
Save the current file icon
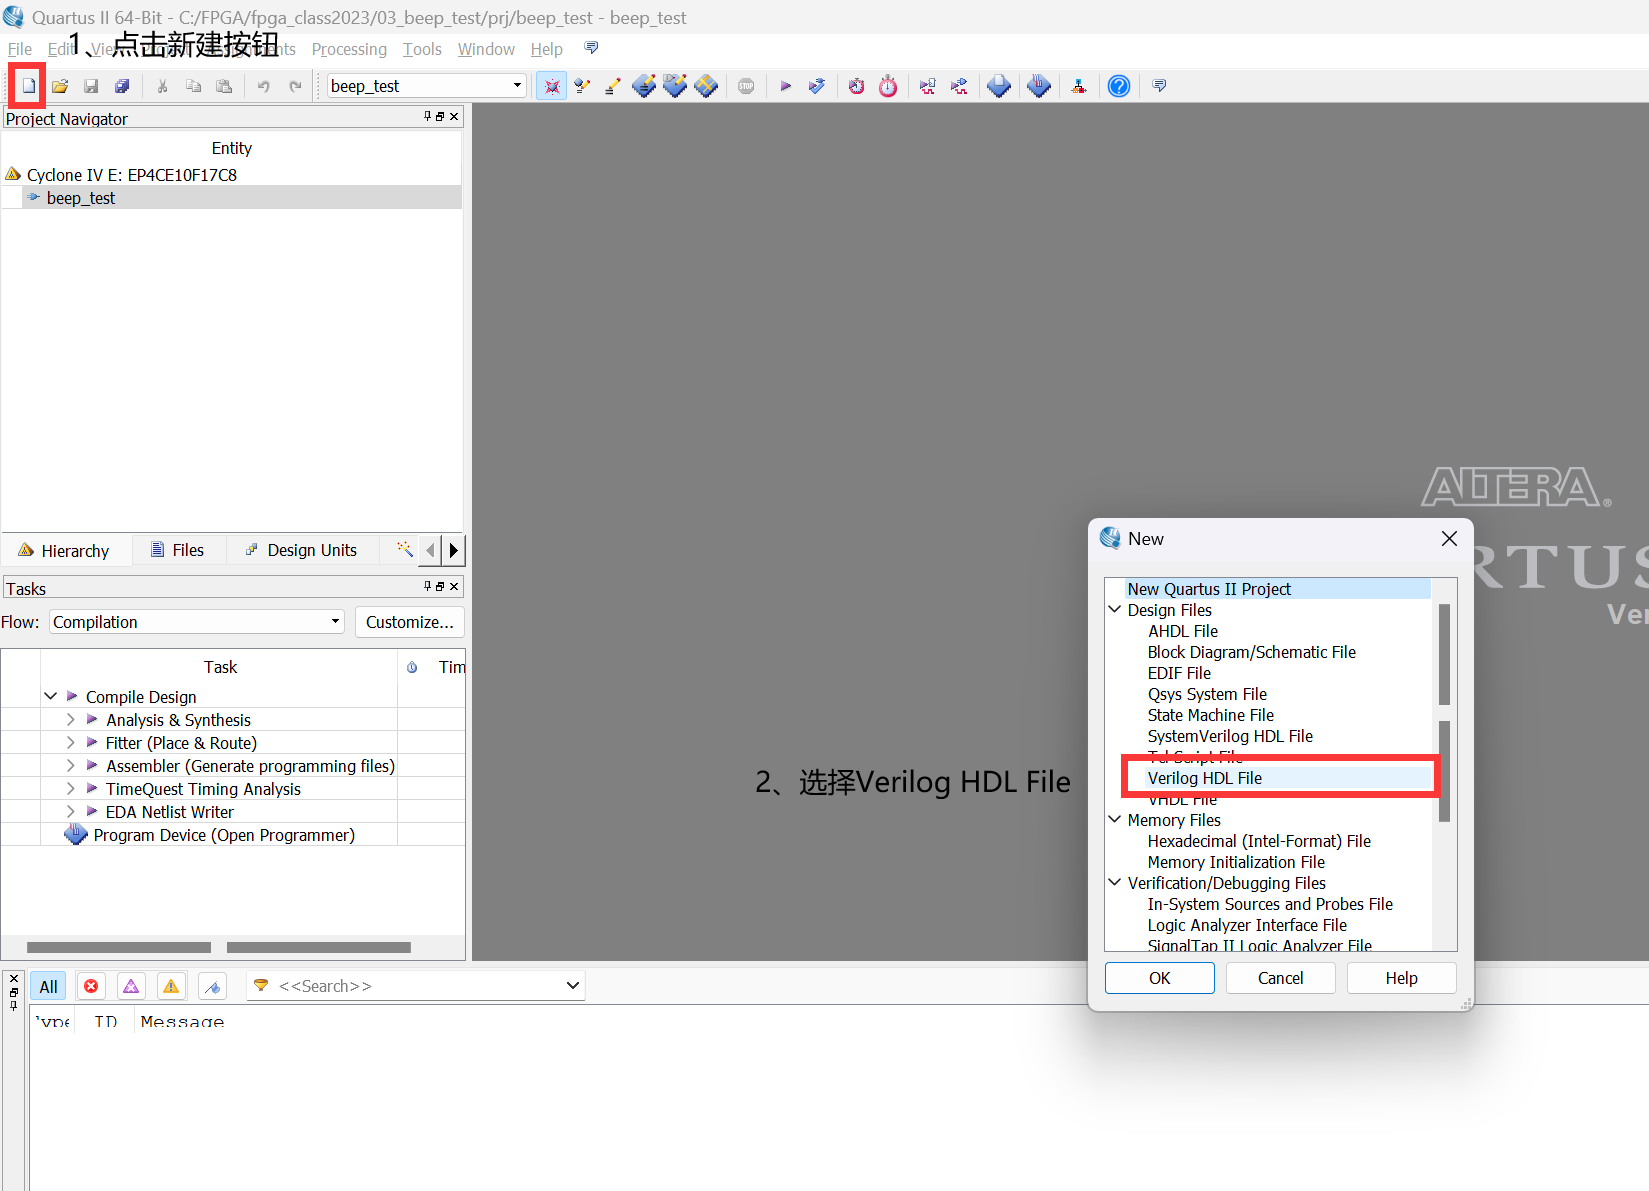point(91,86)
